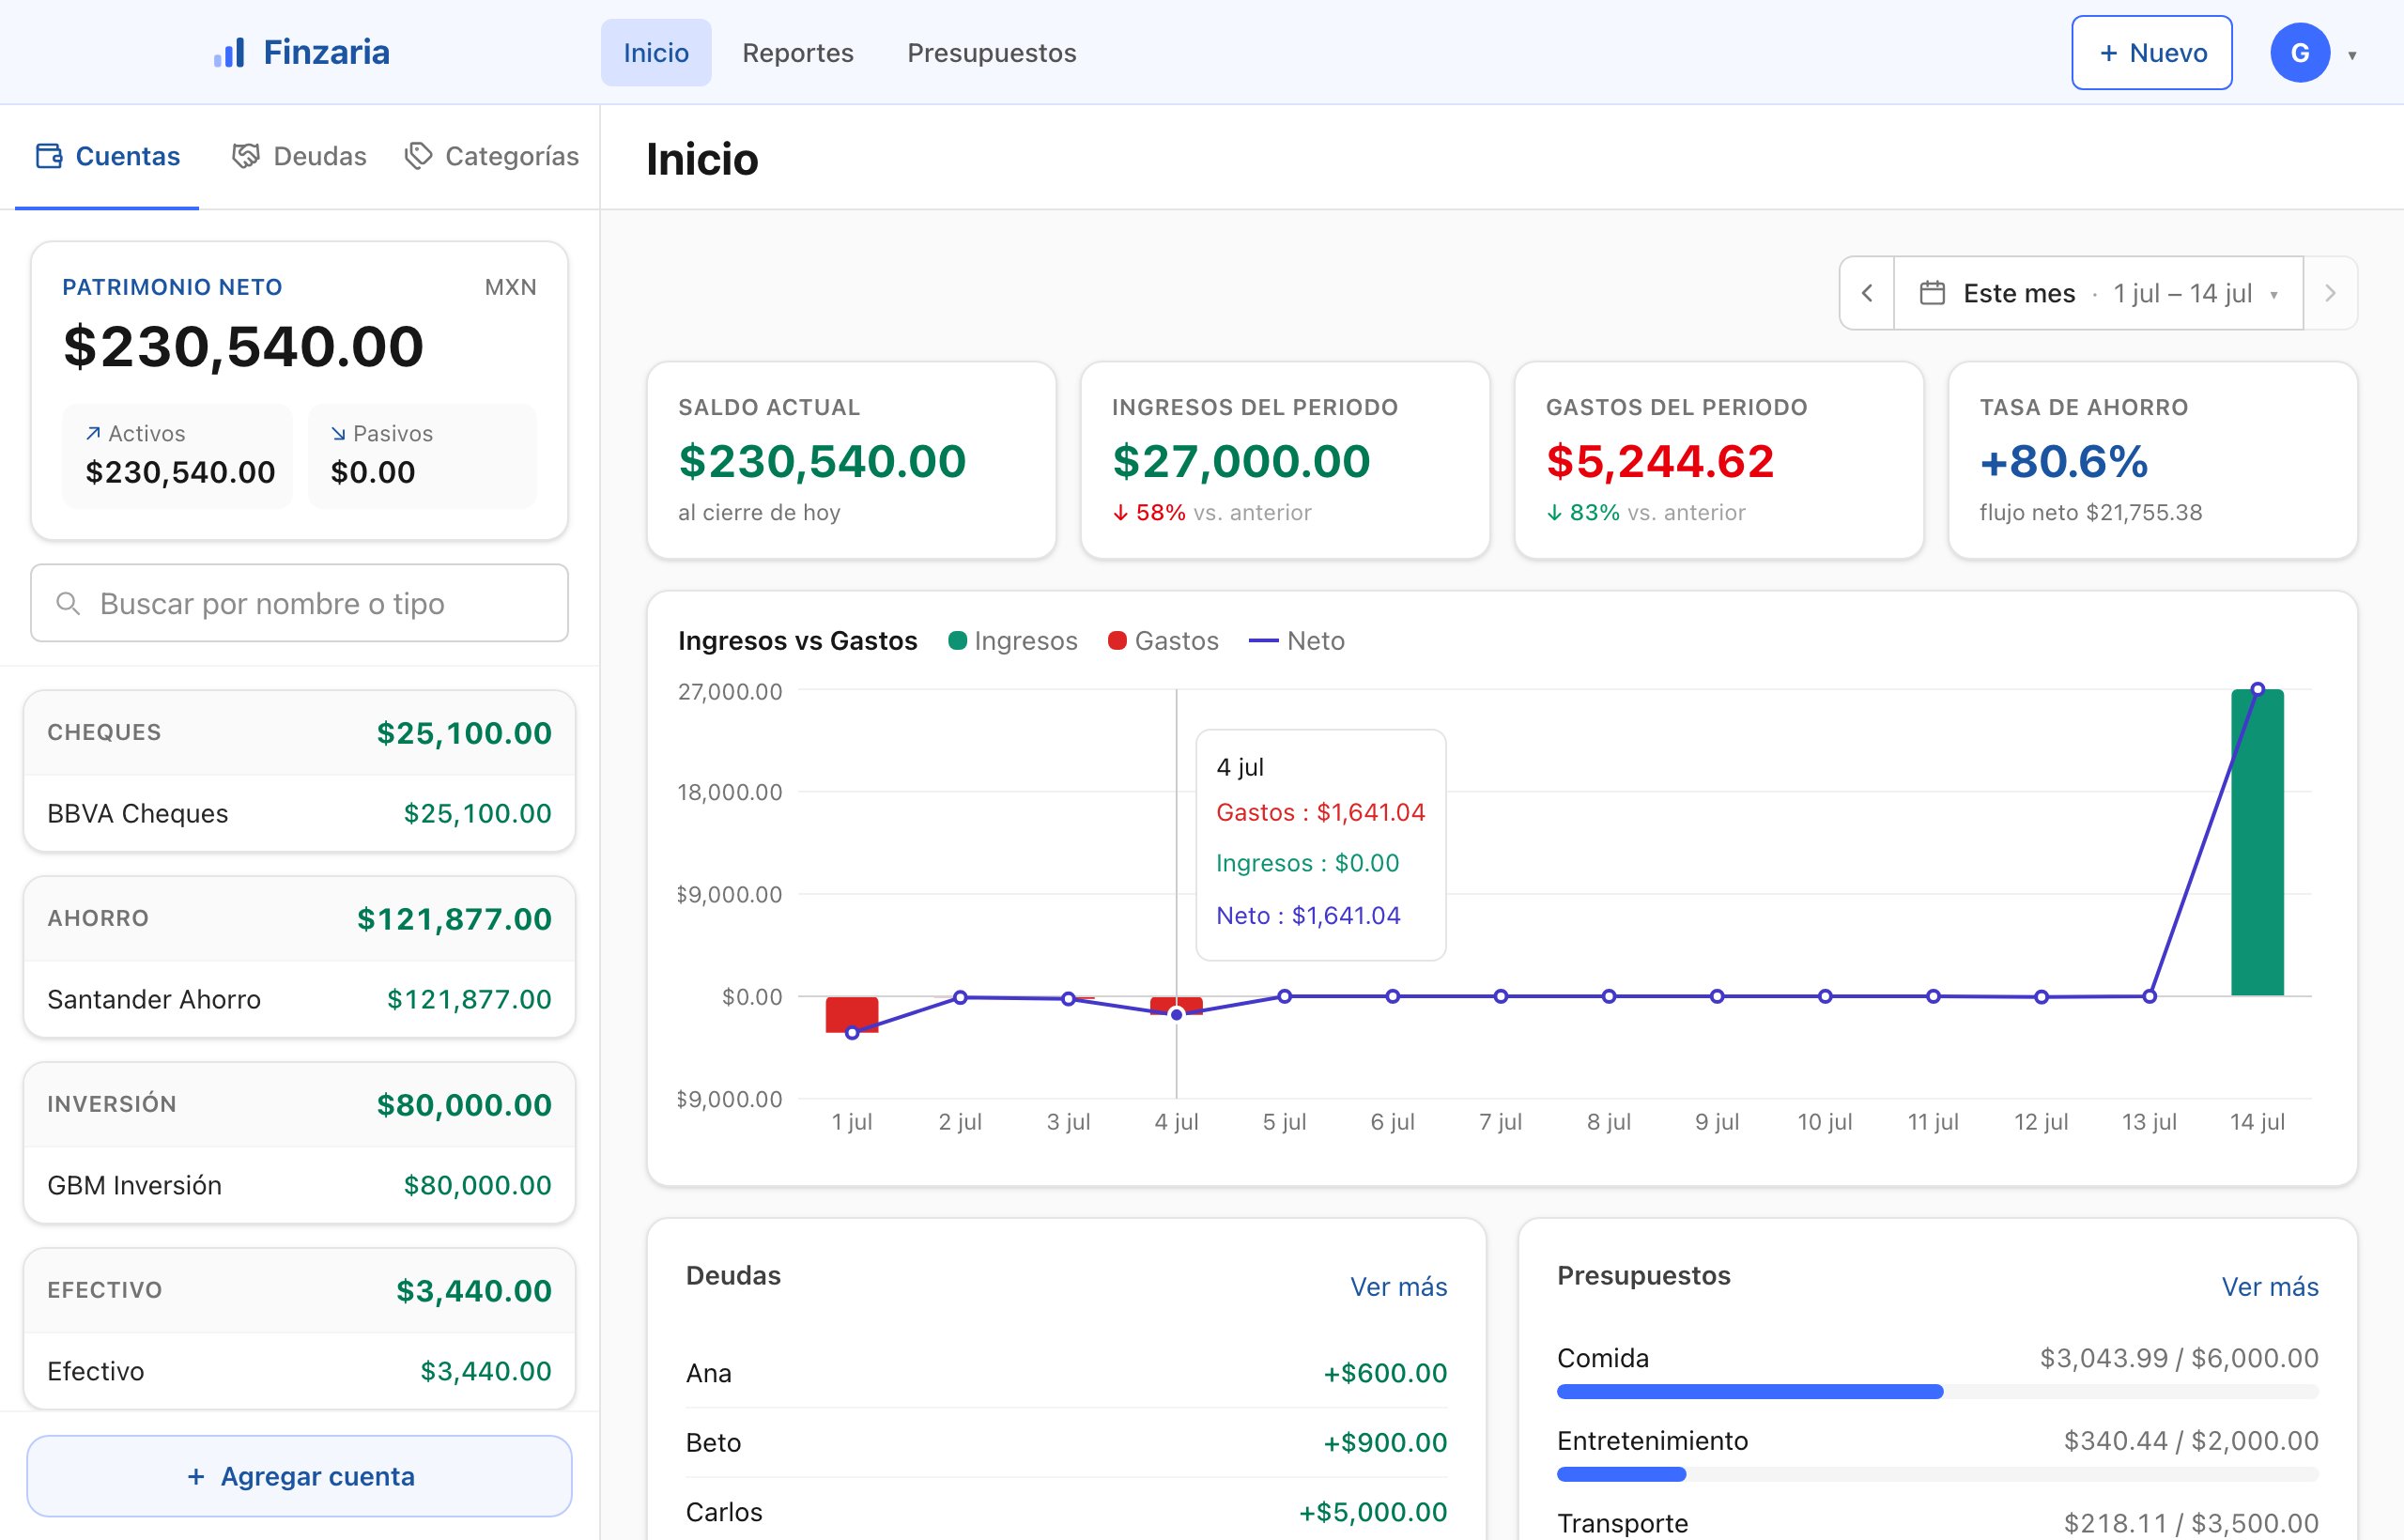Click the magnifier icon in search box

68,603
